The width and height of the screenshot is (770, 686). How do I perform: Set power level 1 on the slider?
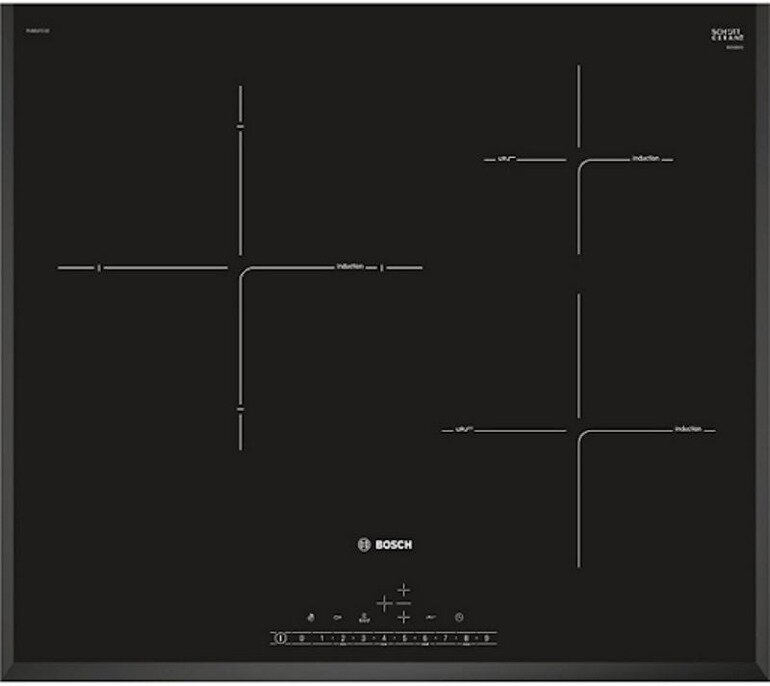tap(322, 638)
